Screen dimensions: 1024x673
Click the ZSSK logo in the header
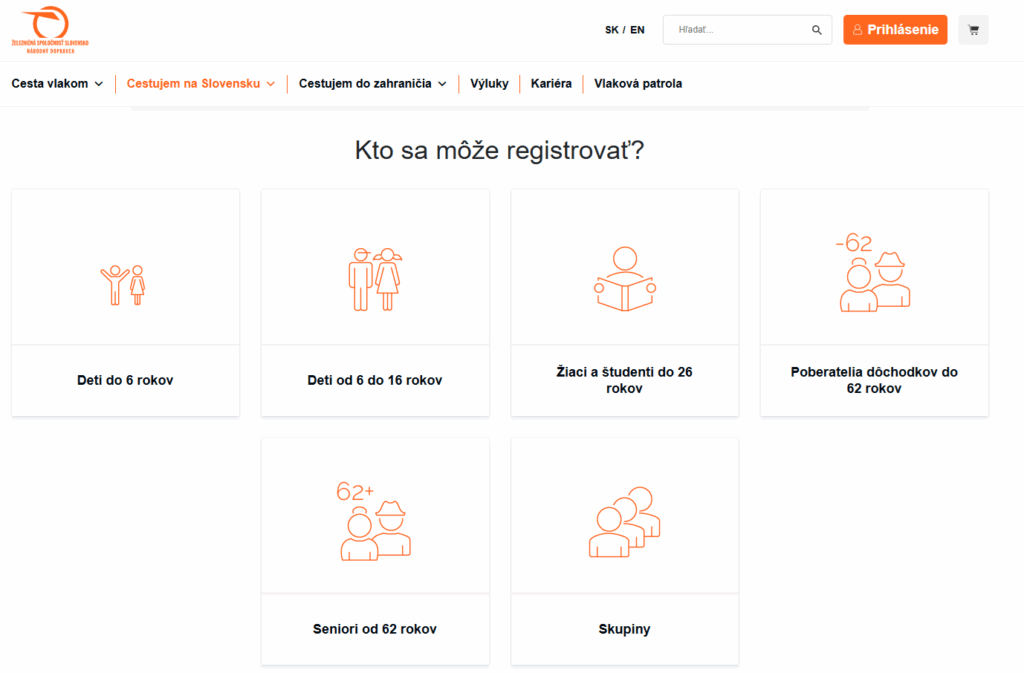[50, 29]
